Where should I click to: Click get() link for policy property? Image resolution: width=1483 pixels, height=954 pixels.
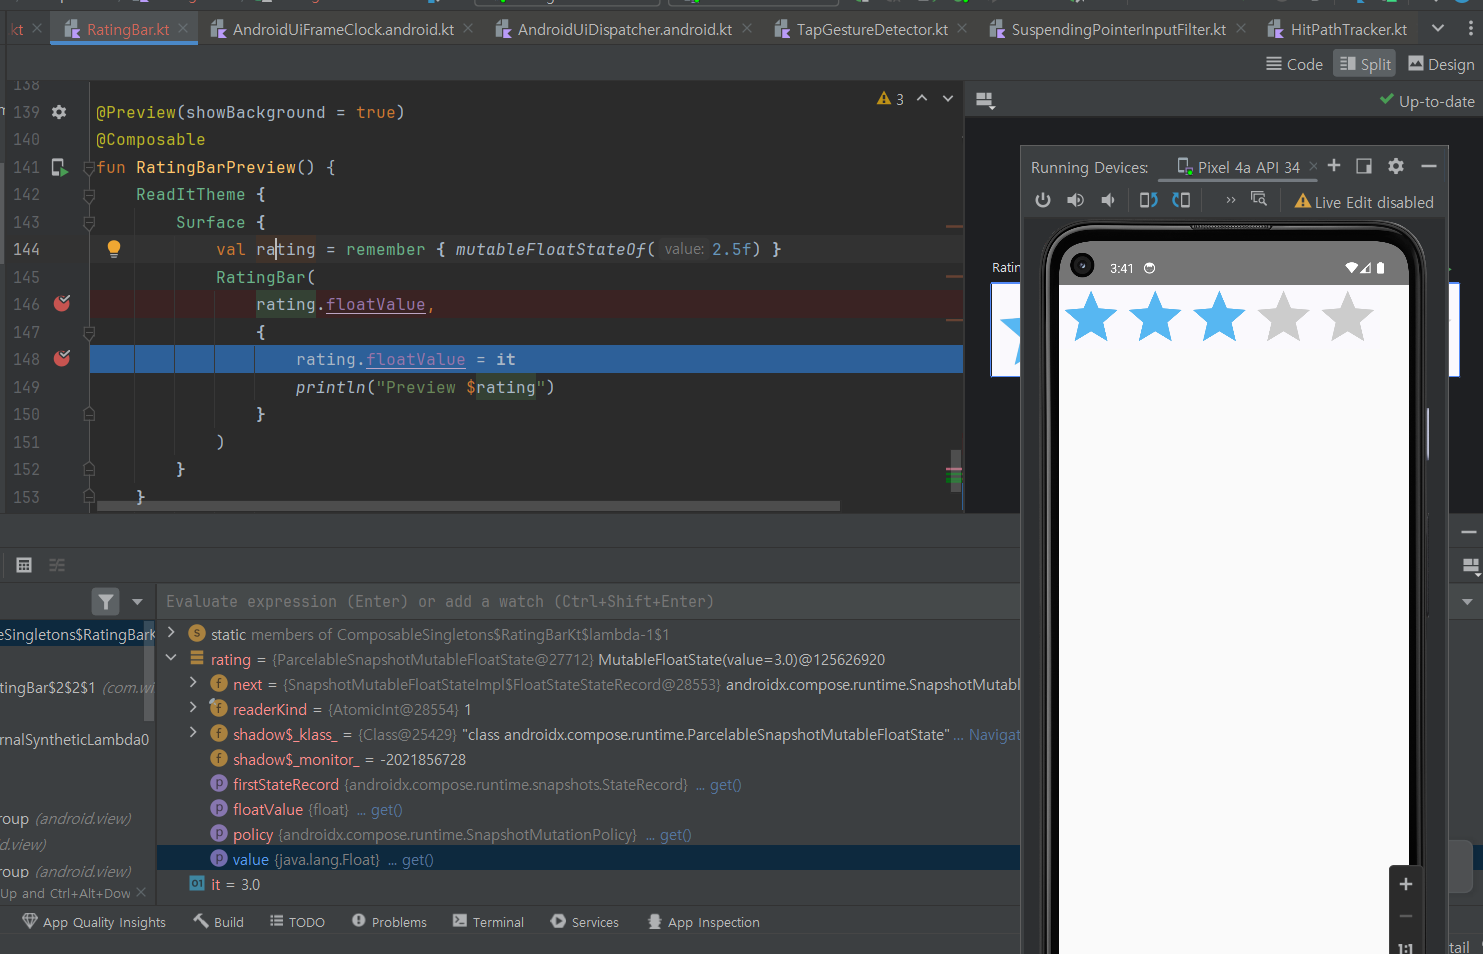(x=675, y=835)
